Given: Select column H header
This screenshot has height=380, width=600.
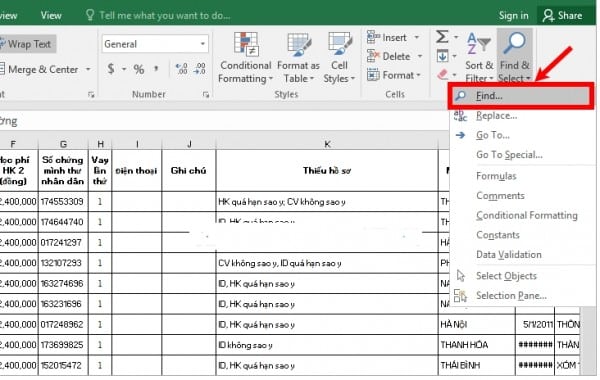Looking at the screenshot, I should (100, 144).
